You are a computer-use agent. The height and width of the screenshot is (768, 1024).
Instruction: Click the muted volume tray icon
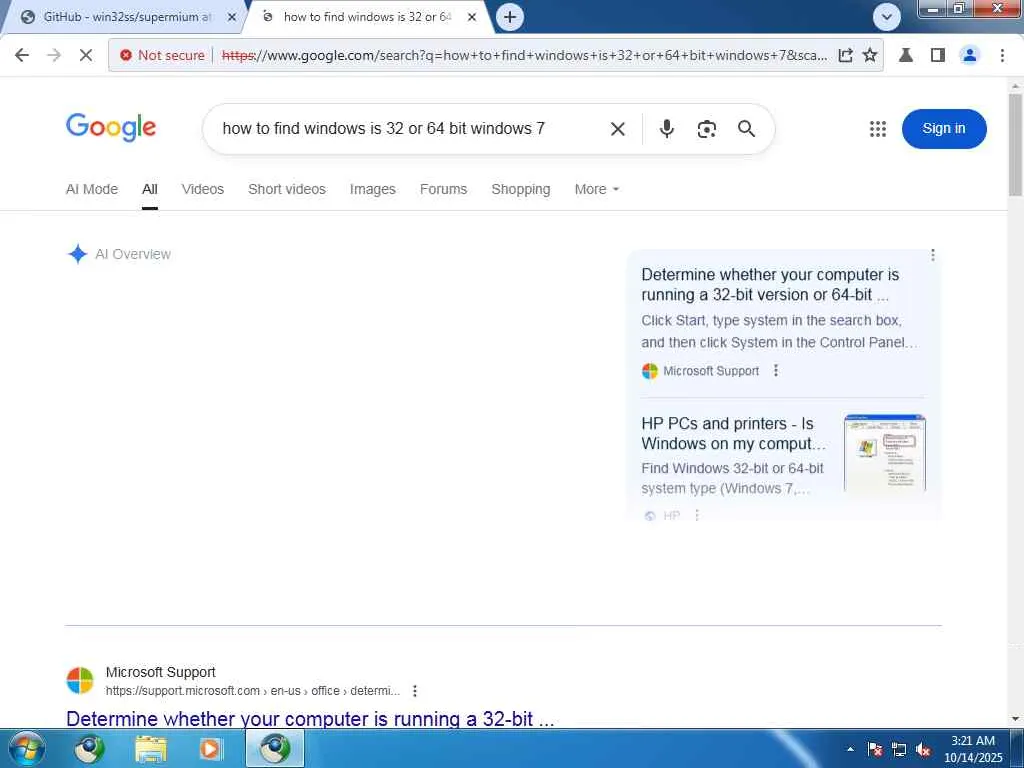tap(923, 749)
